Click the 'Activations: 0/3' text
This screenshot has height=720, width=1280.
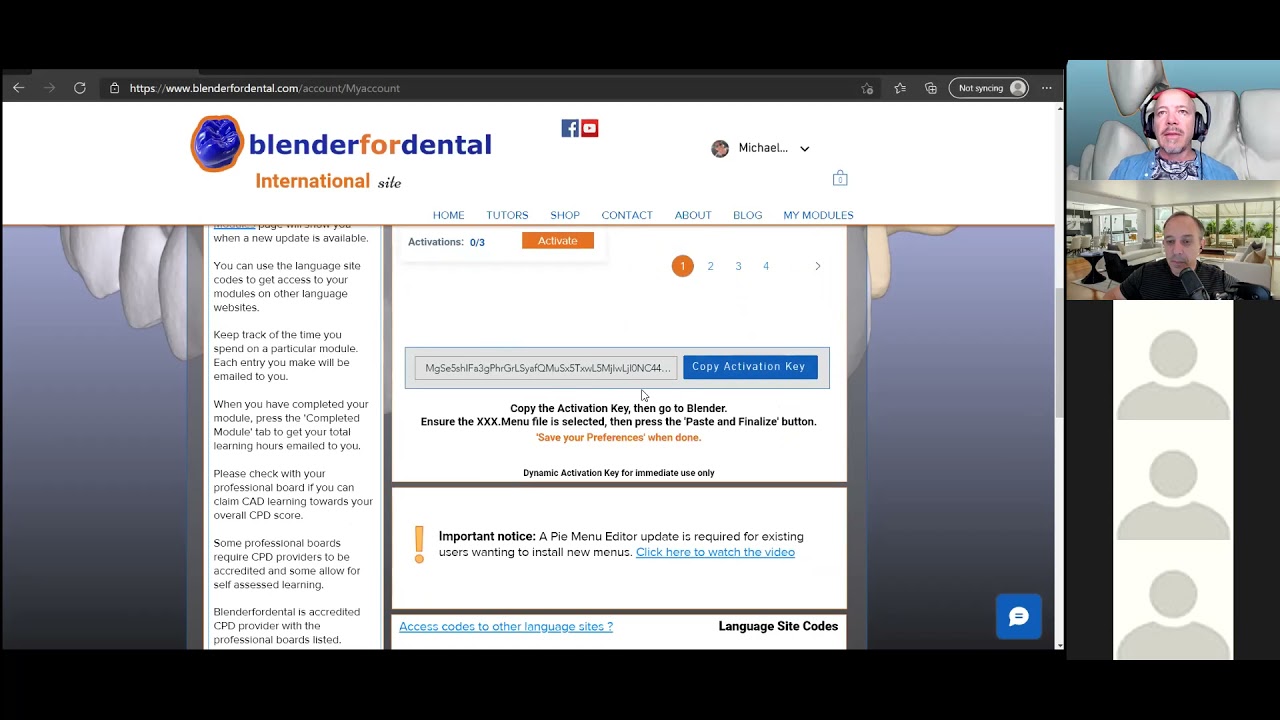tap(446, 242)
